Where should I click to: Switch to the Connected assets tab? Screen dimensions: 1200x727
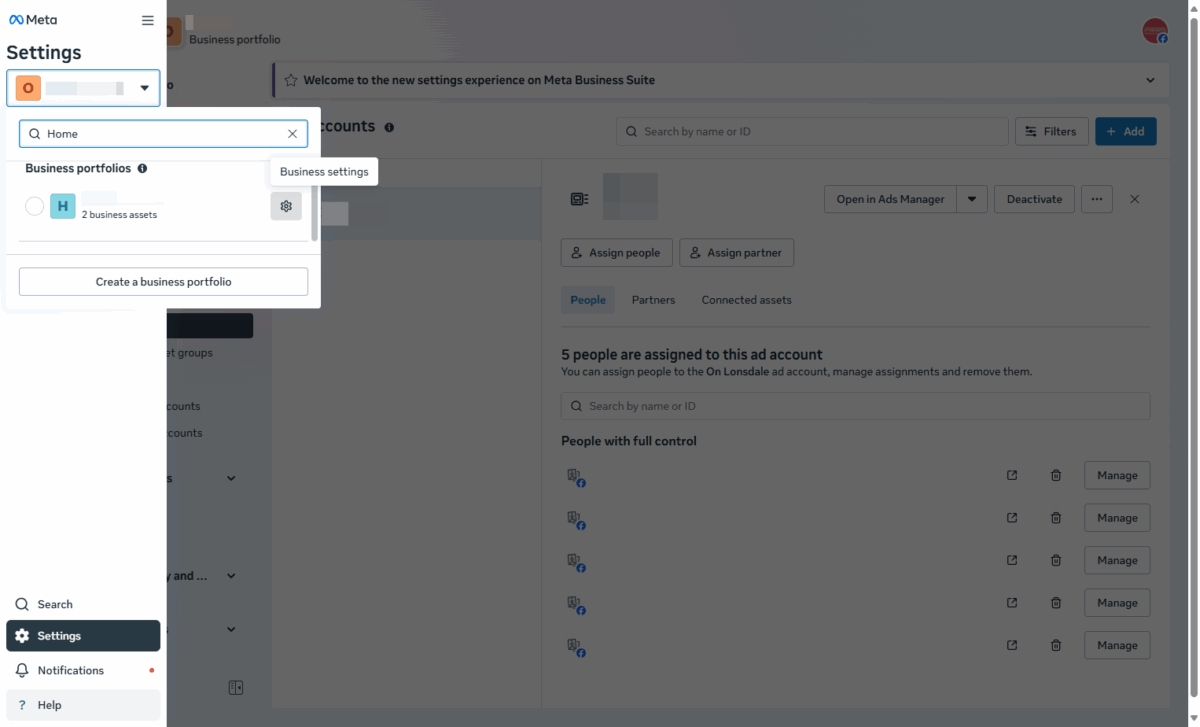coord(746,300)
